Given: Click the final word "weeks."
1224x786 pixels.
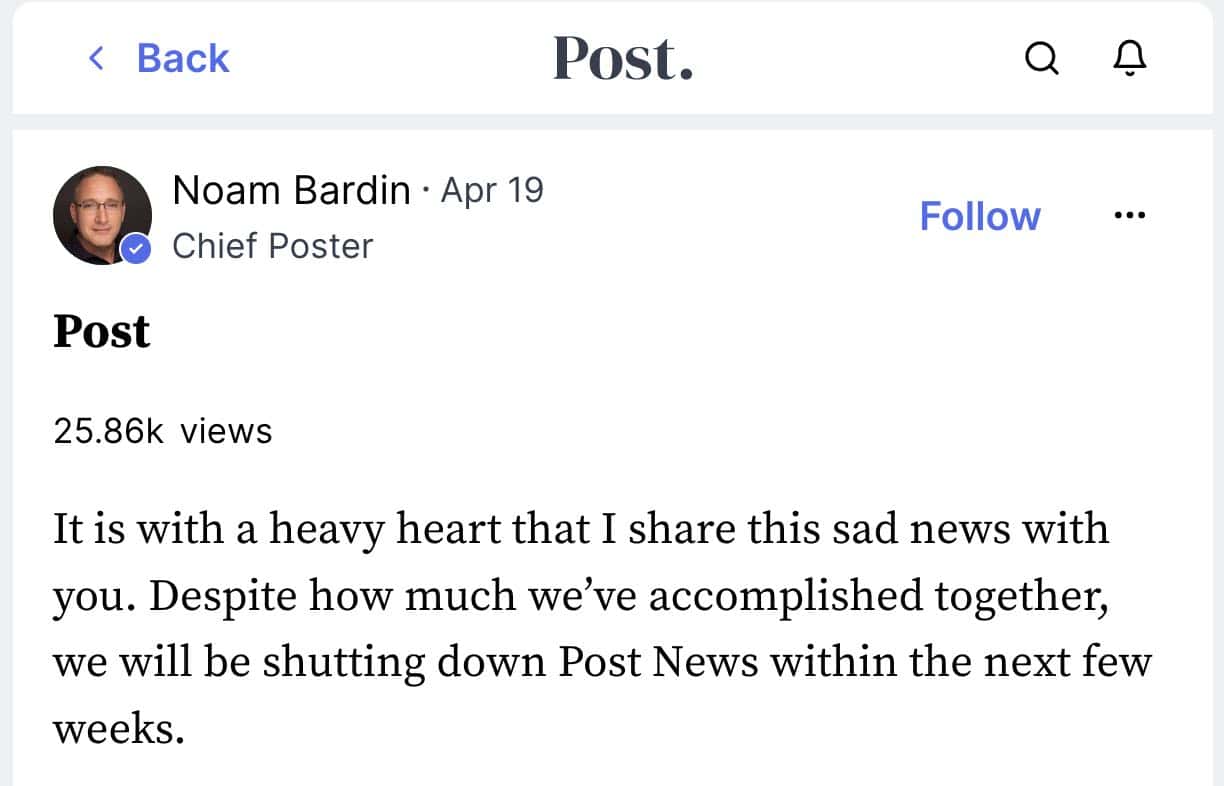Looking at the screenshot, I should (x=119, y=728).
